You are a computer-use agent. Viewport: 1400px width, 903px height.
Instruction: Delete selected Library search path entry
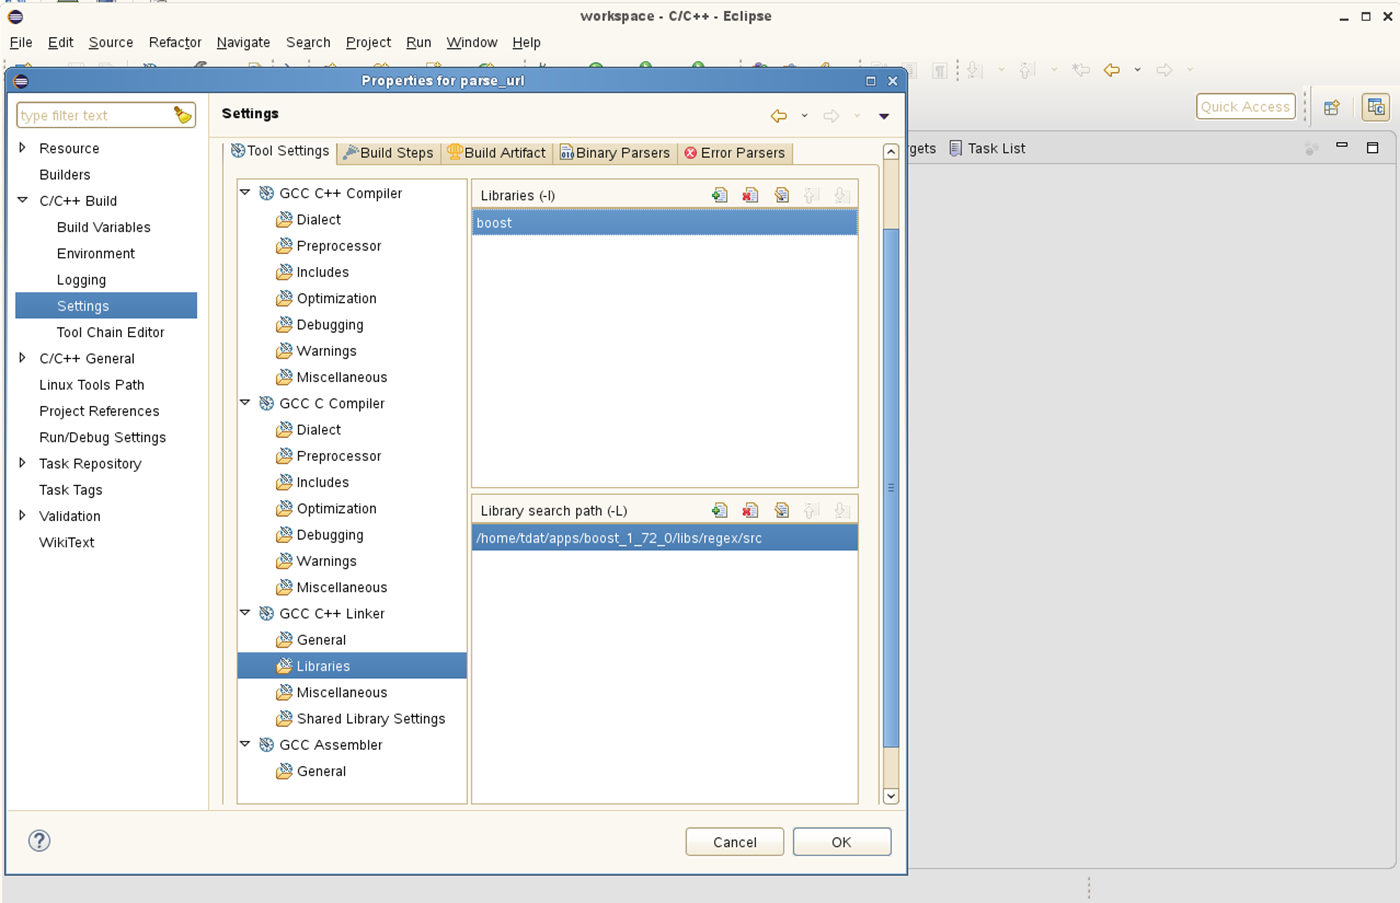click(750, 510)
